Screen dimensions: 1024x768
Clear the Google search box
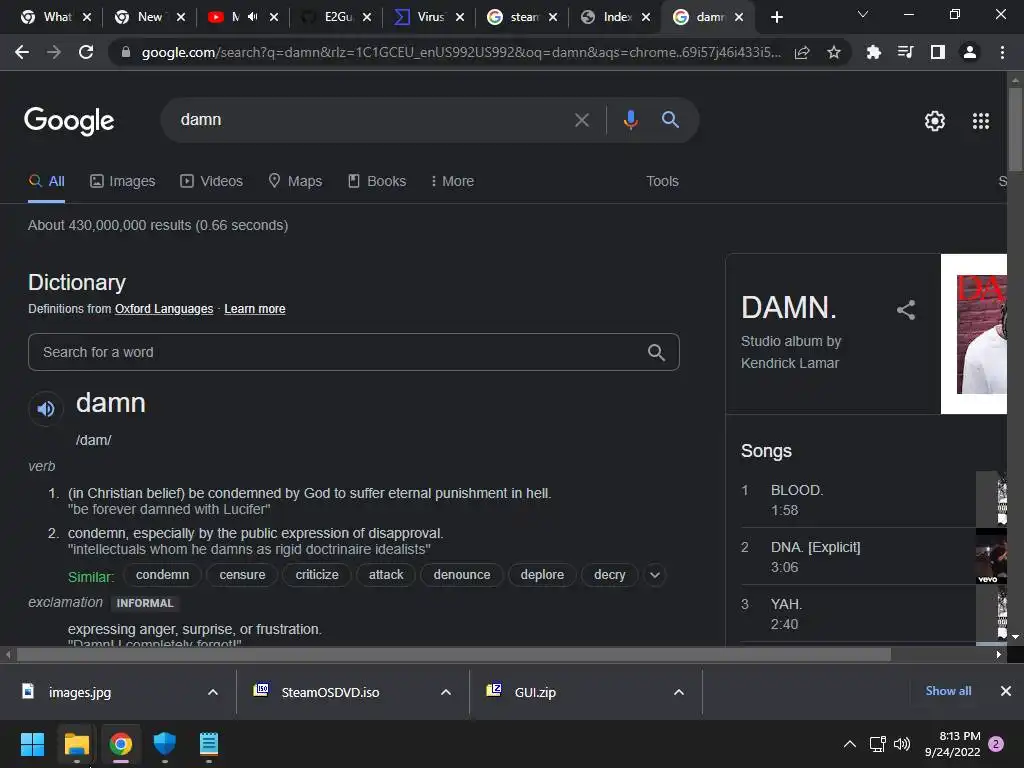(581, 120)
